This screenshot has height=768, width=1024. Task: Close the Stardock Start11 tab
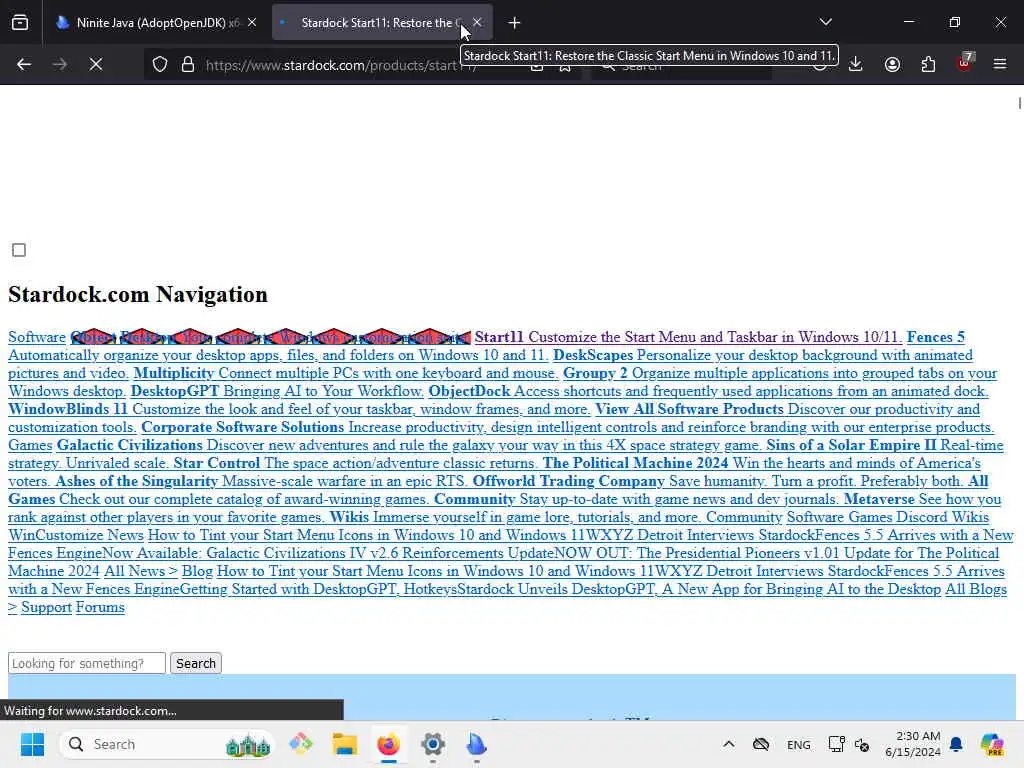pyautogui.click(x=477, y=22)
